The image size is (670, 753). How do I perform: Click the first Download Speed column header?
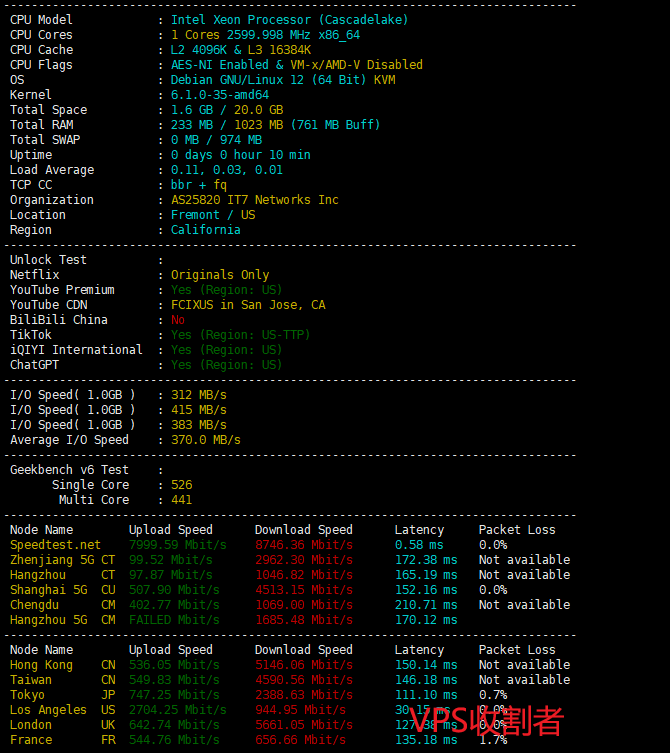coord(303,530)
